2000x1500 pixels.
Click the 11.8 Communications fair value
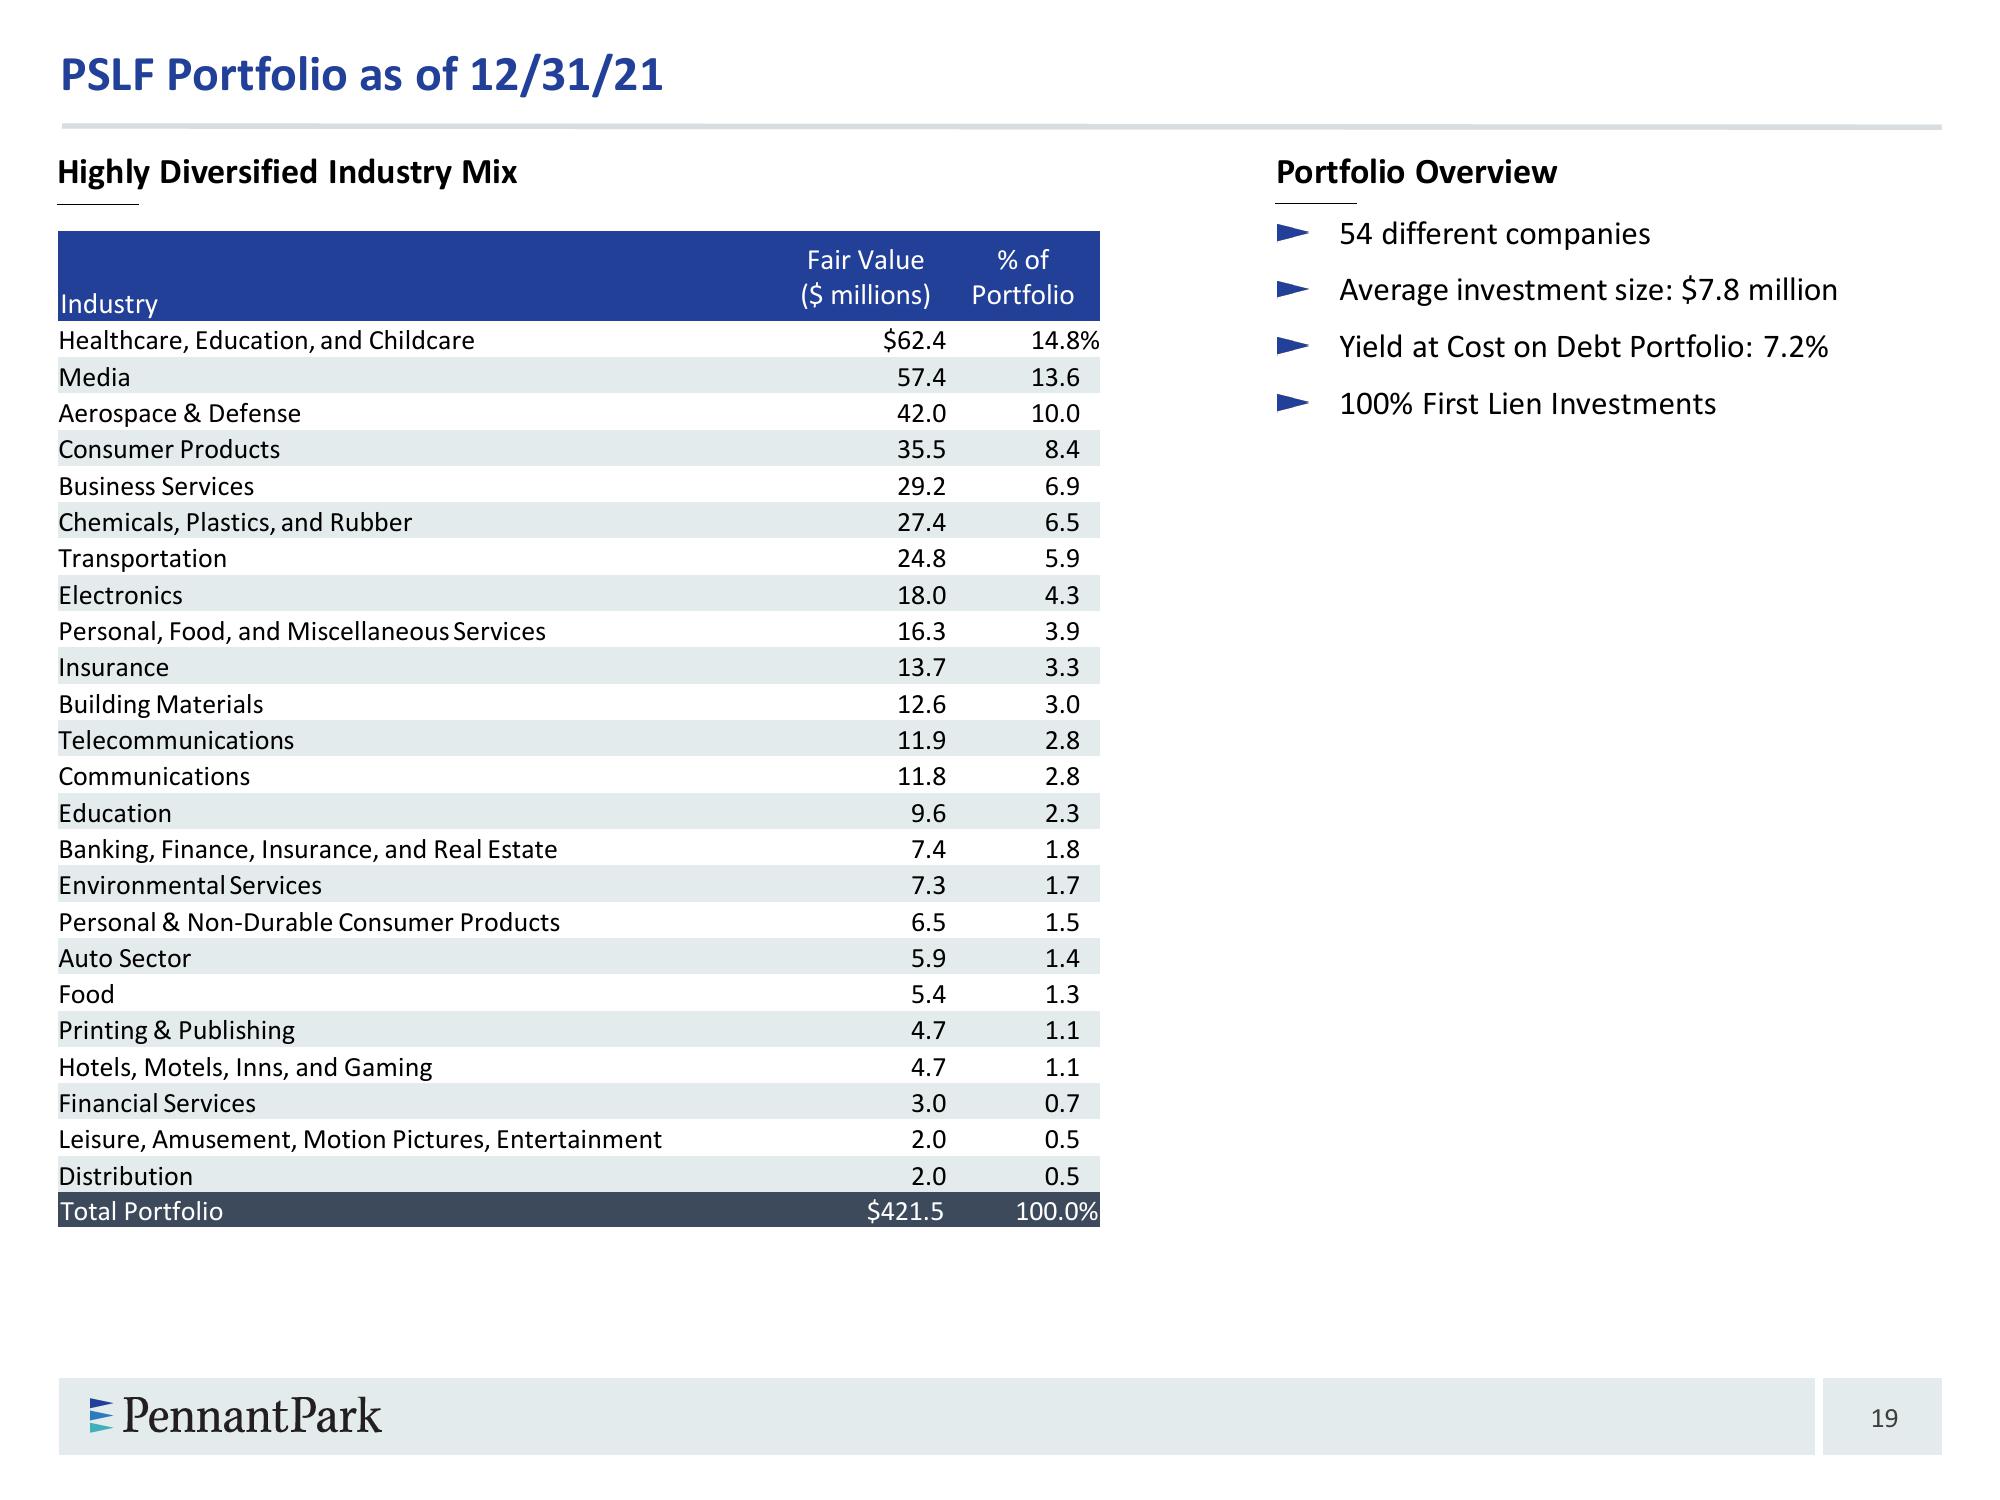coord(921,777)
